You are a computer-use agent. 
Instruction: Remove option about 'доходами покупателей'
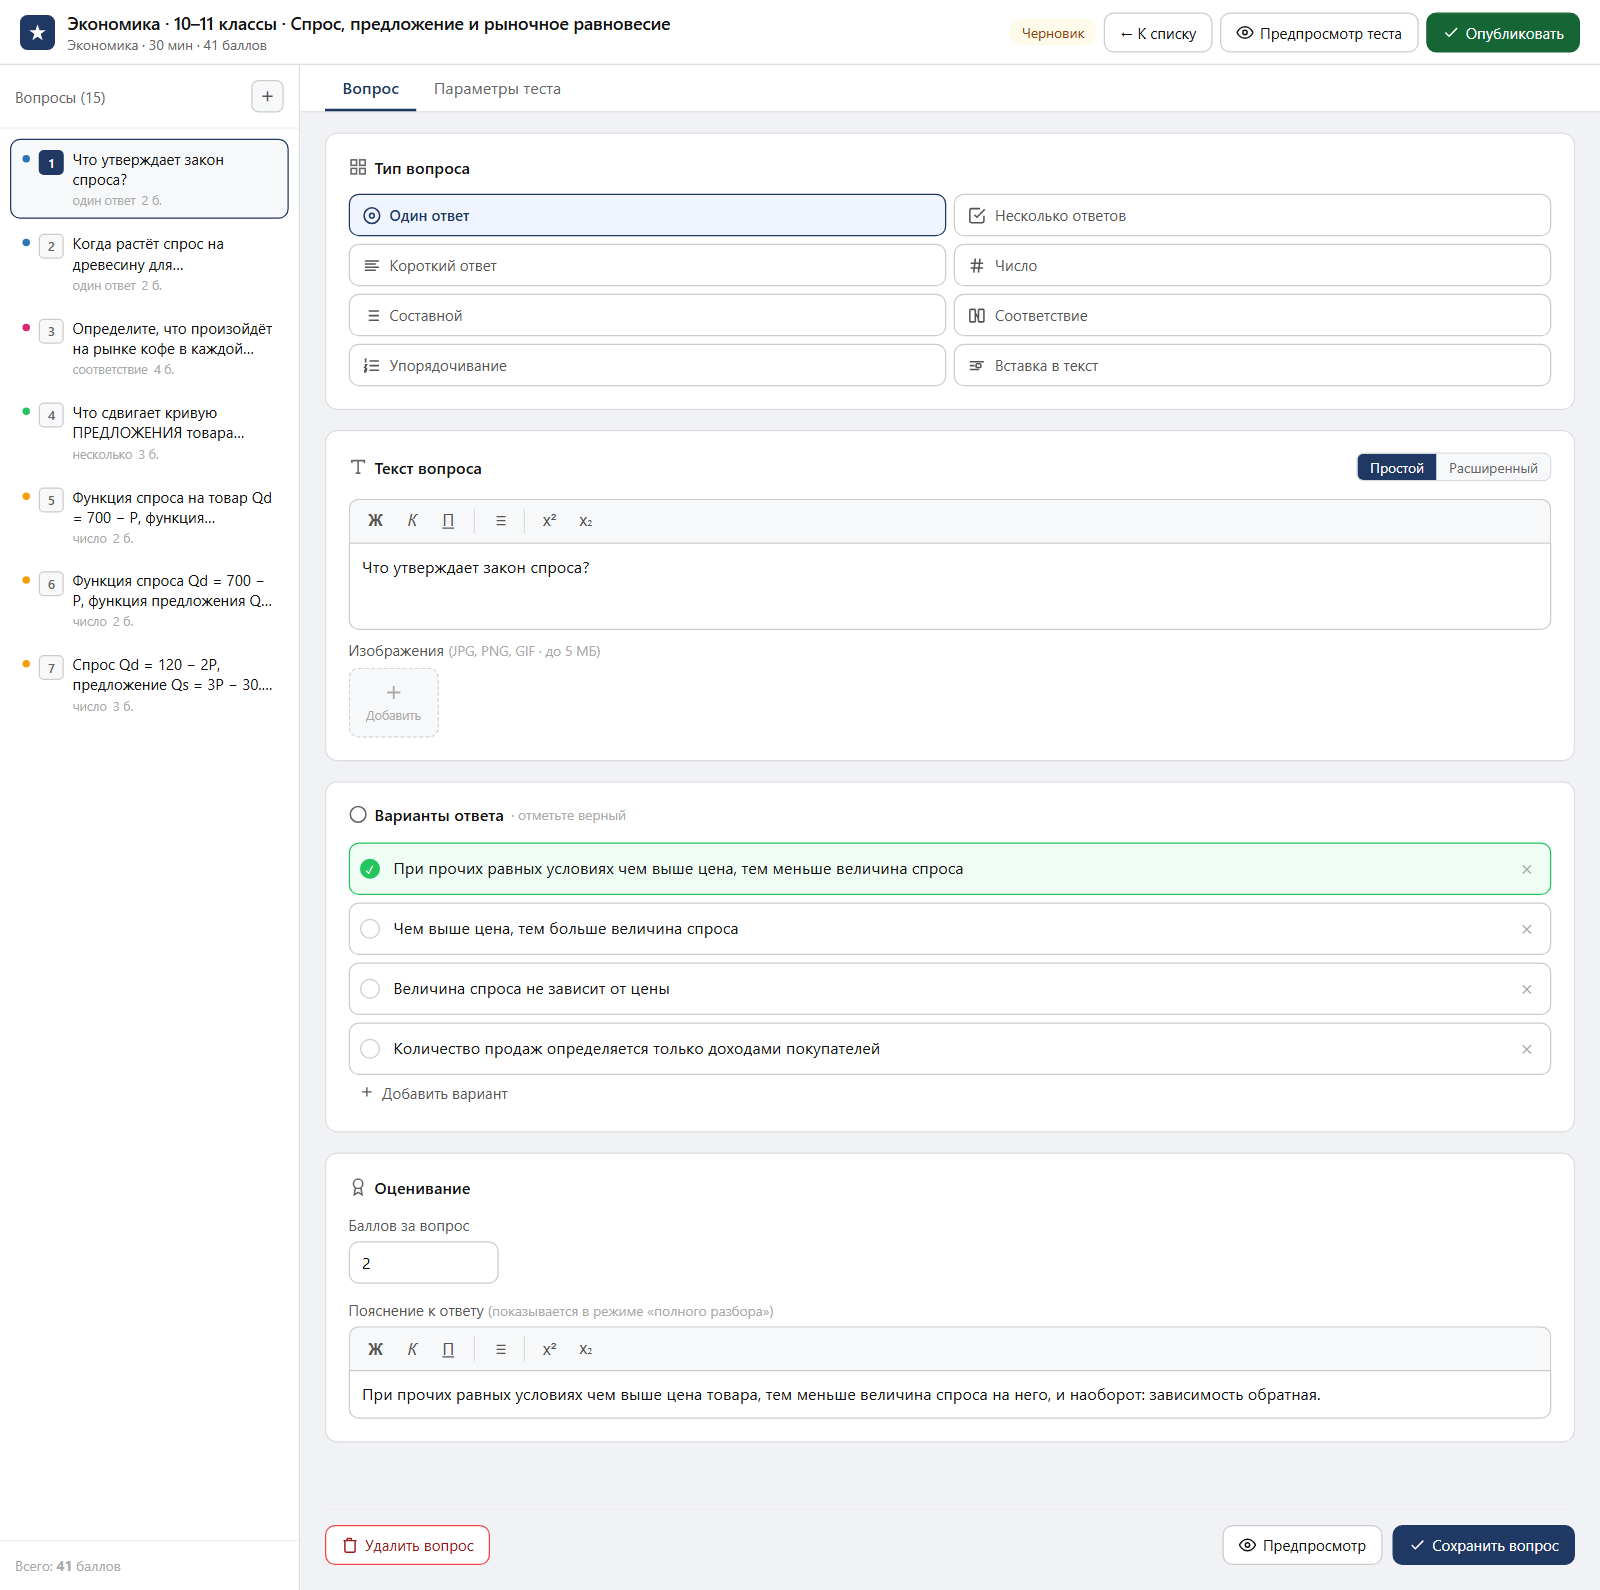[1526, 1049]
